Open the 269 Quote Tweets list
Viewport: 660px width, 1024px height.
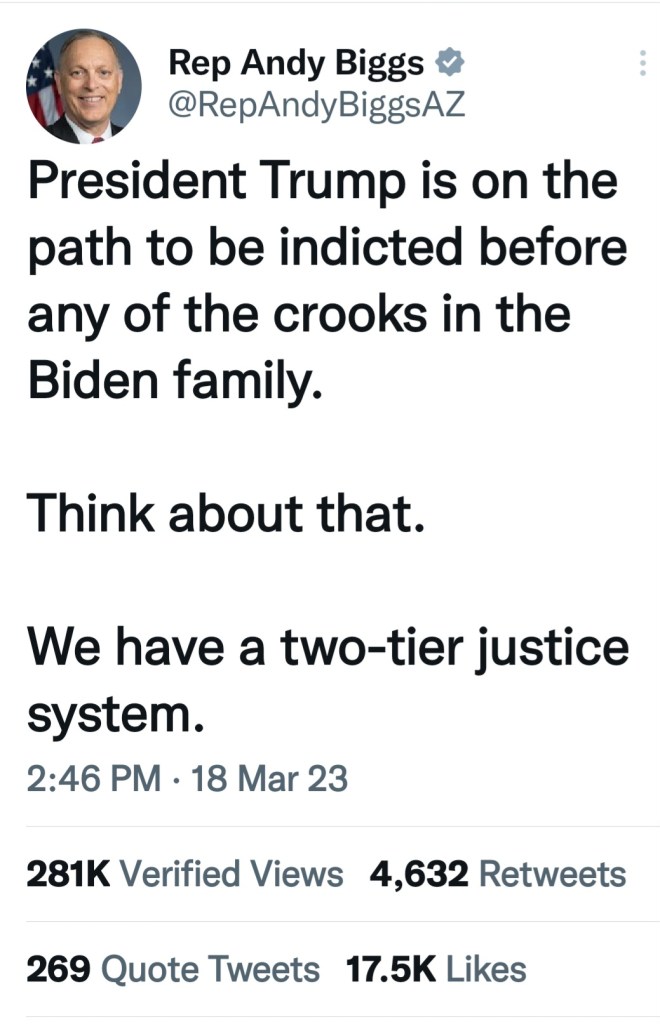(x=173, y=968)
